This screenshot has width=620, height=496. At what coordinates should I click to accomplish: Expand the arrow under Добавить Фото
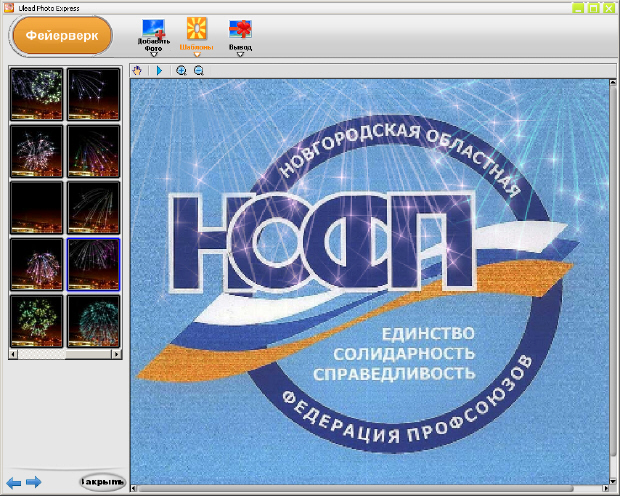(x=154, y=55)
